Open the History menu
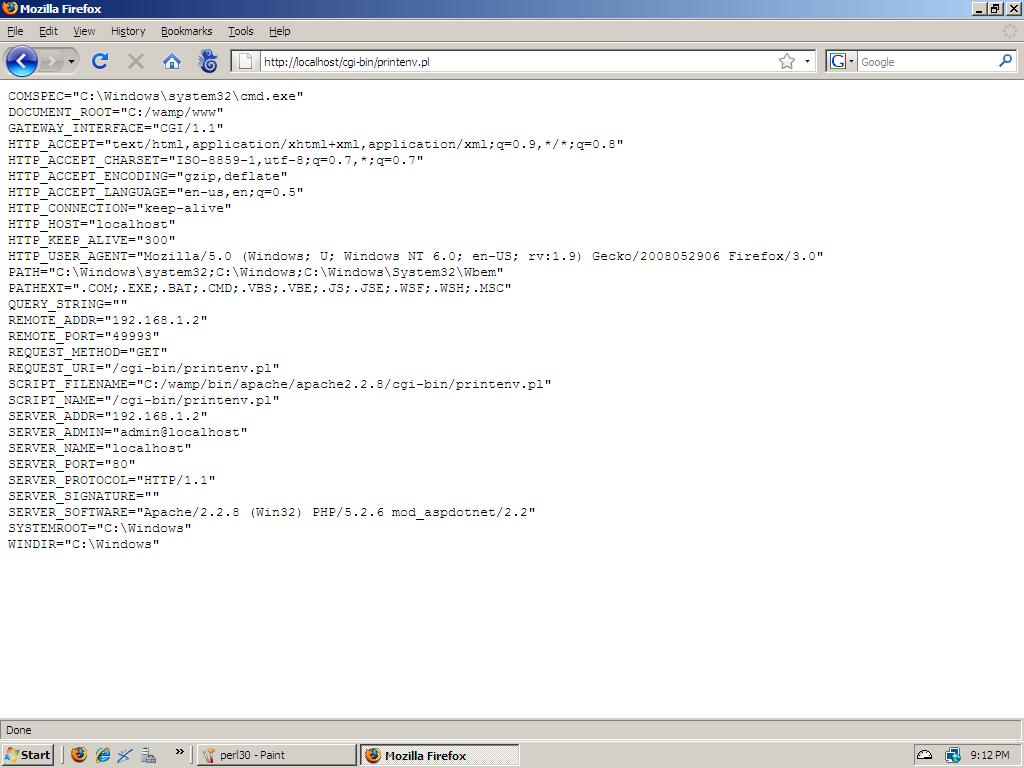 [127, 31]
